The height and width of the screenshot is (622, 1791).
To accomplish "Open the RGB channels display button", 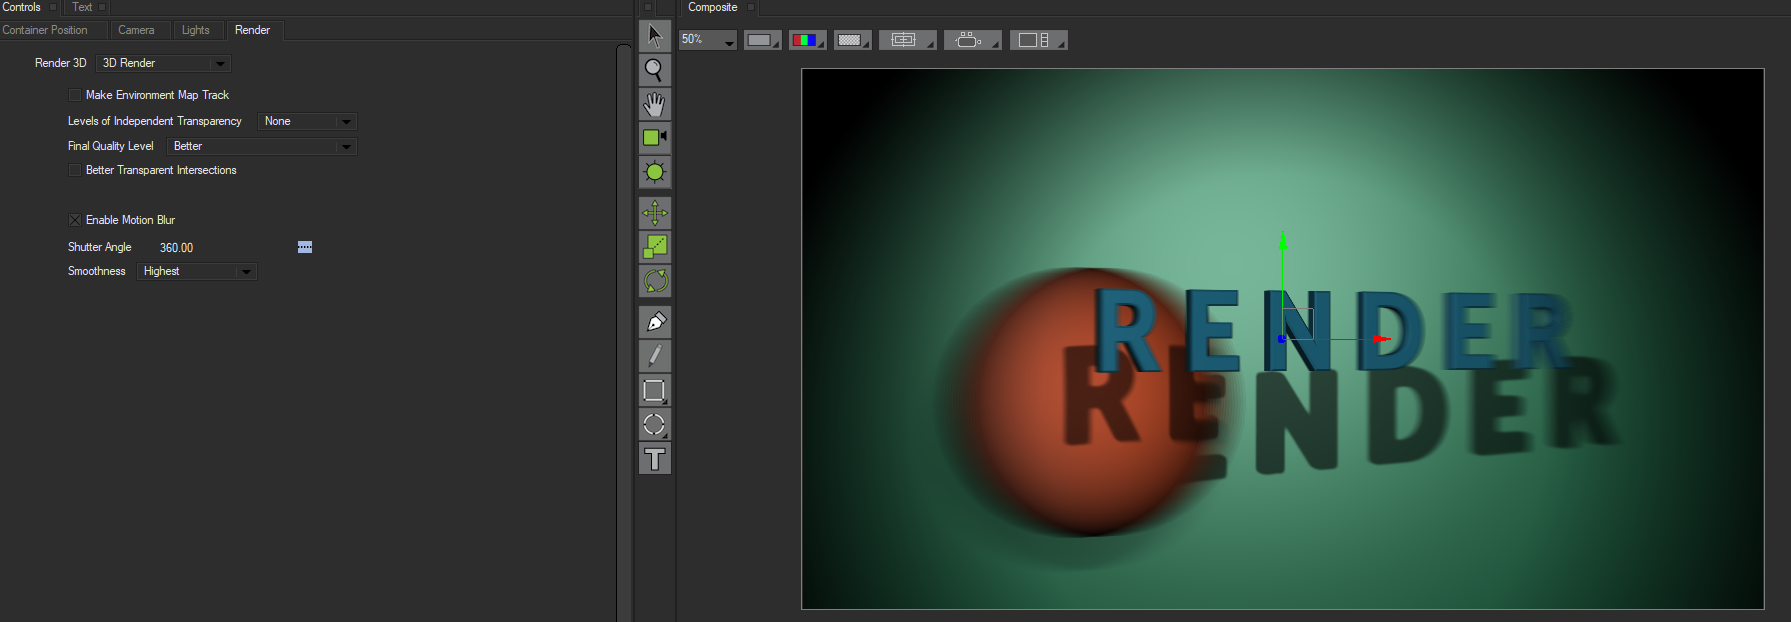I will [806, 40].
